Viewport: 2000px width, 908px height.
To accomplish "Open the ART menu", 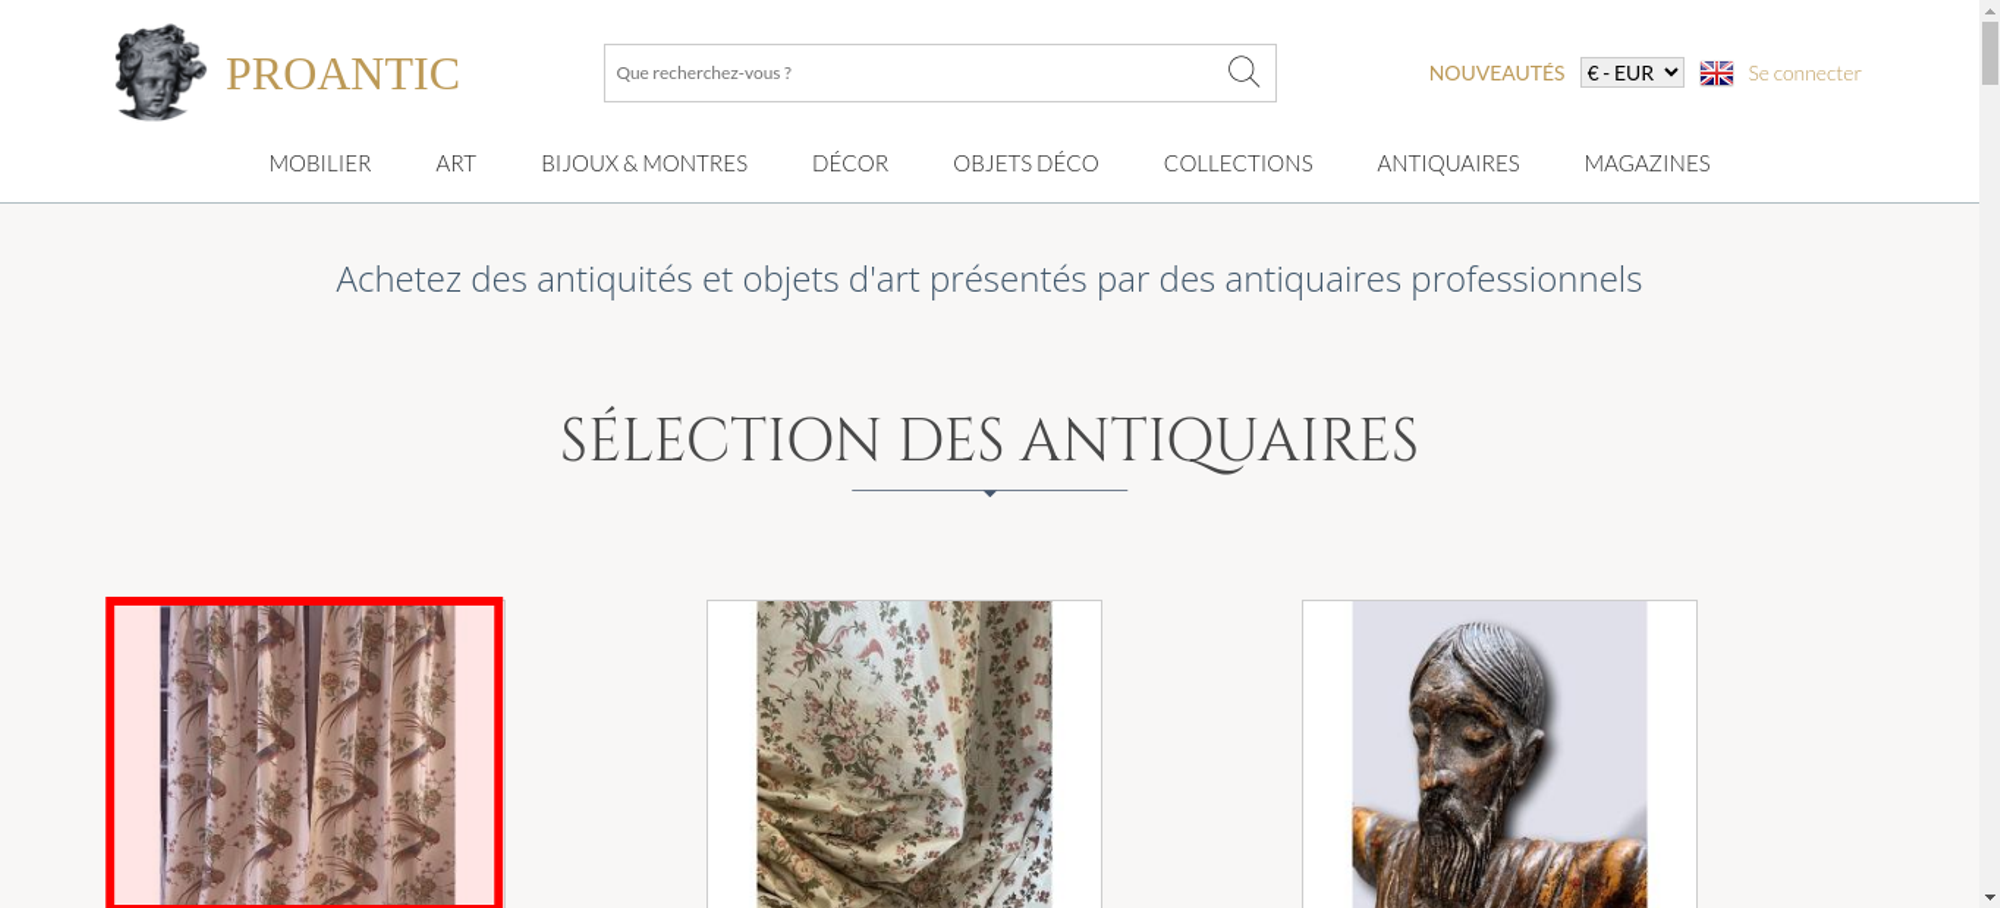I will tap(456, 163).
